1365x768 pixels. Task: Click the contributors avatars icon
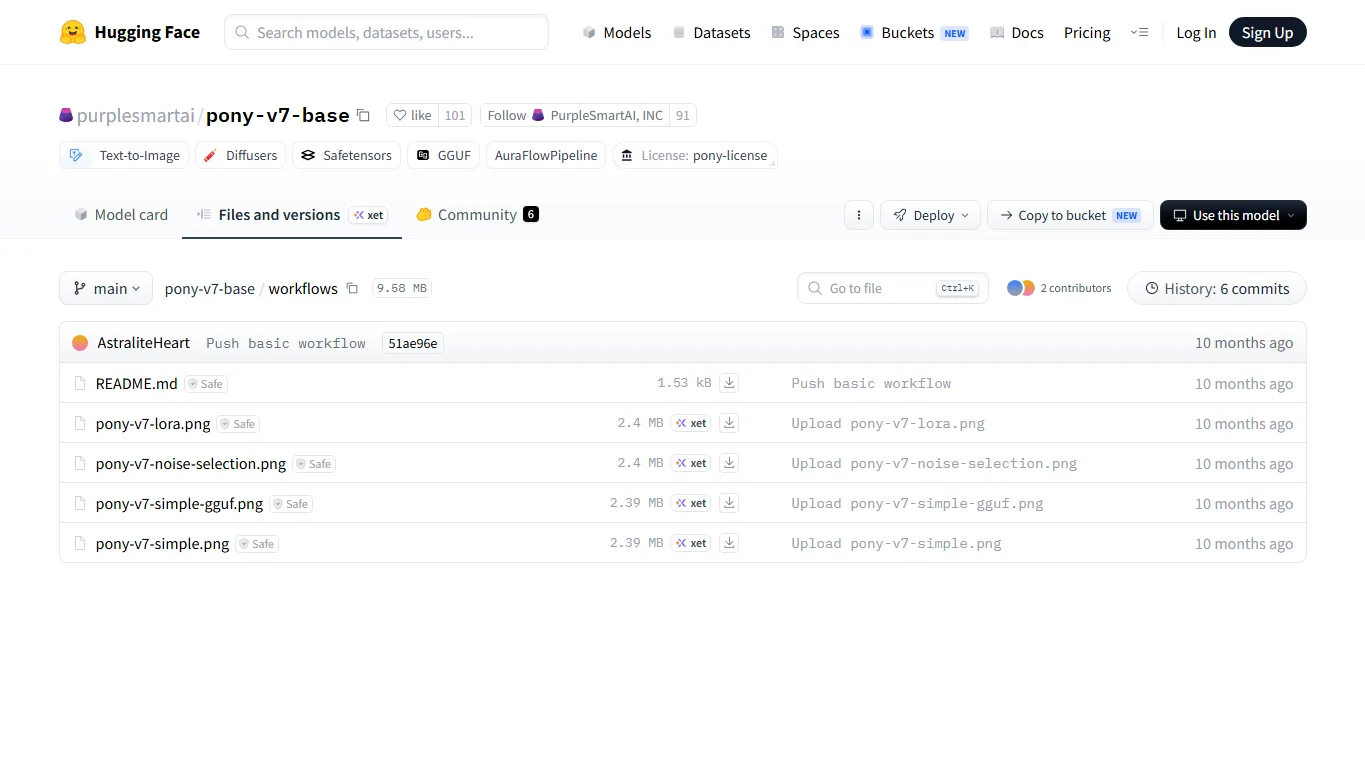(x=1021, y=288)
